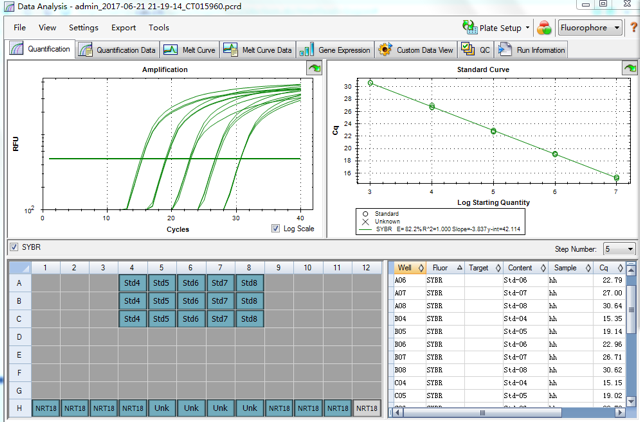
Task: Open the Settings menu
Action: [84, 28]
